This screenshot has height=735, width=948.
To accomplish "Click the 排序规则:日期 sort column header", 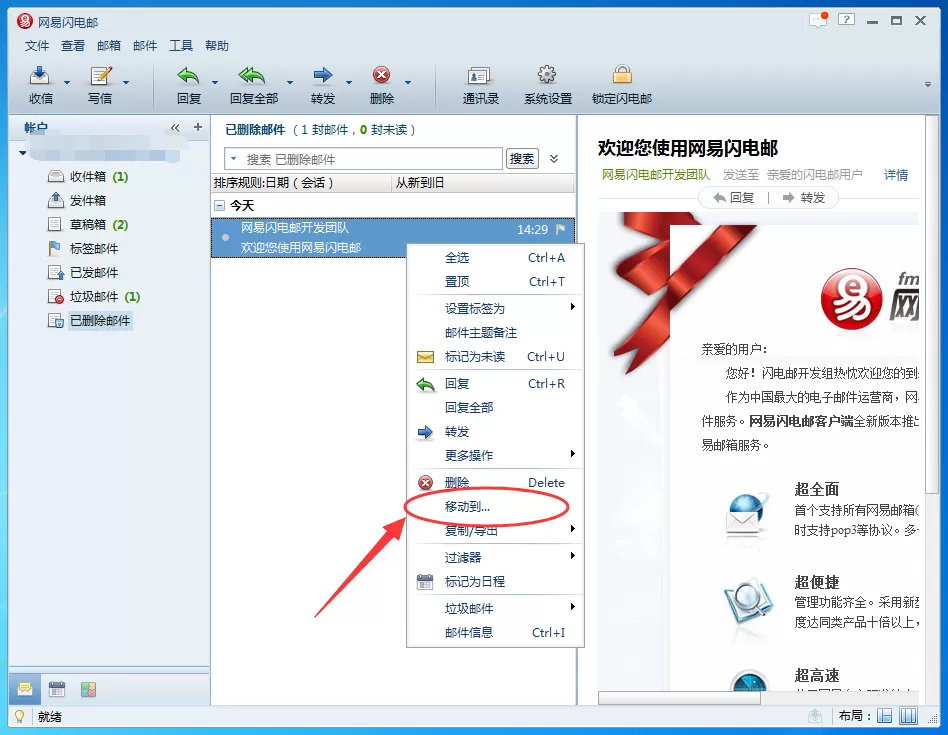I will 302,183.
